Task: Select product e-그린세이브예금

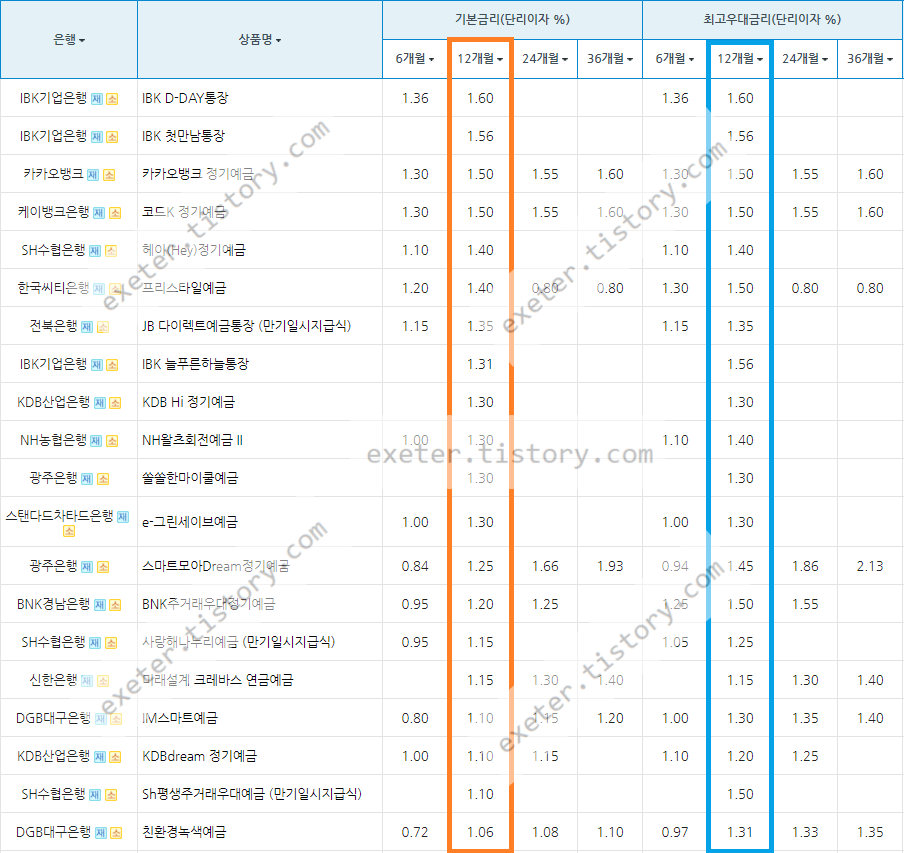Action: [190, 523]
